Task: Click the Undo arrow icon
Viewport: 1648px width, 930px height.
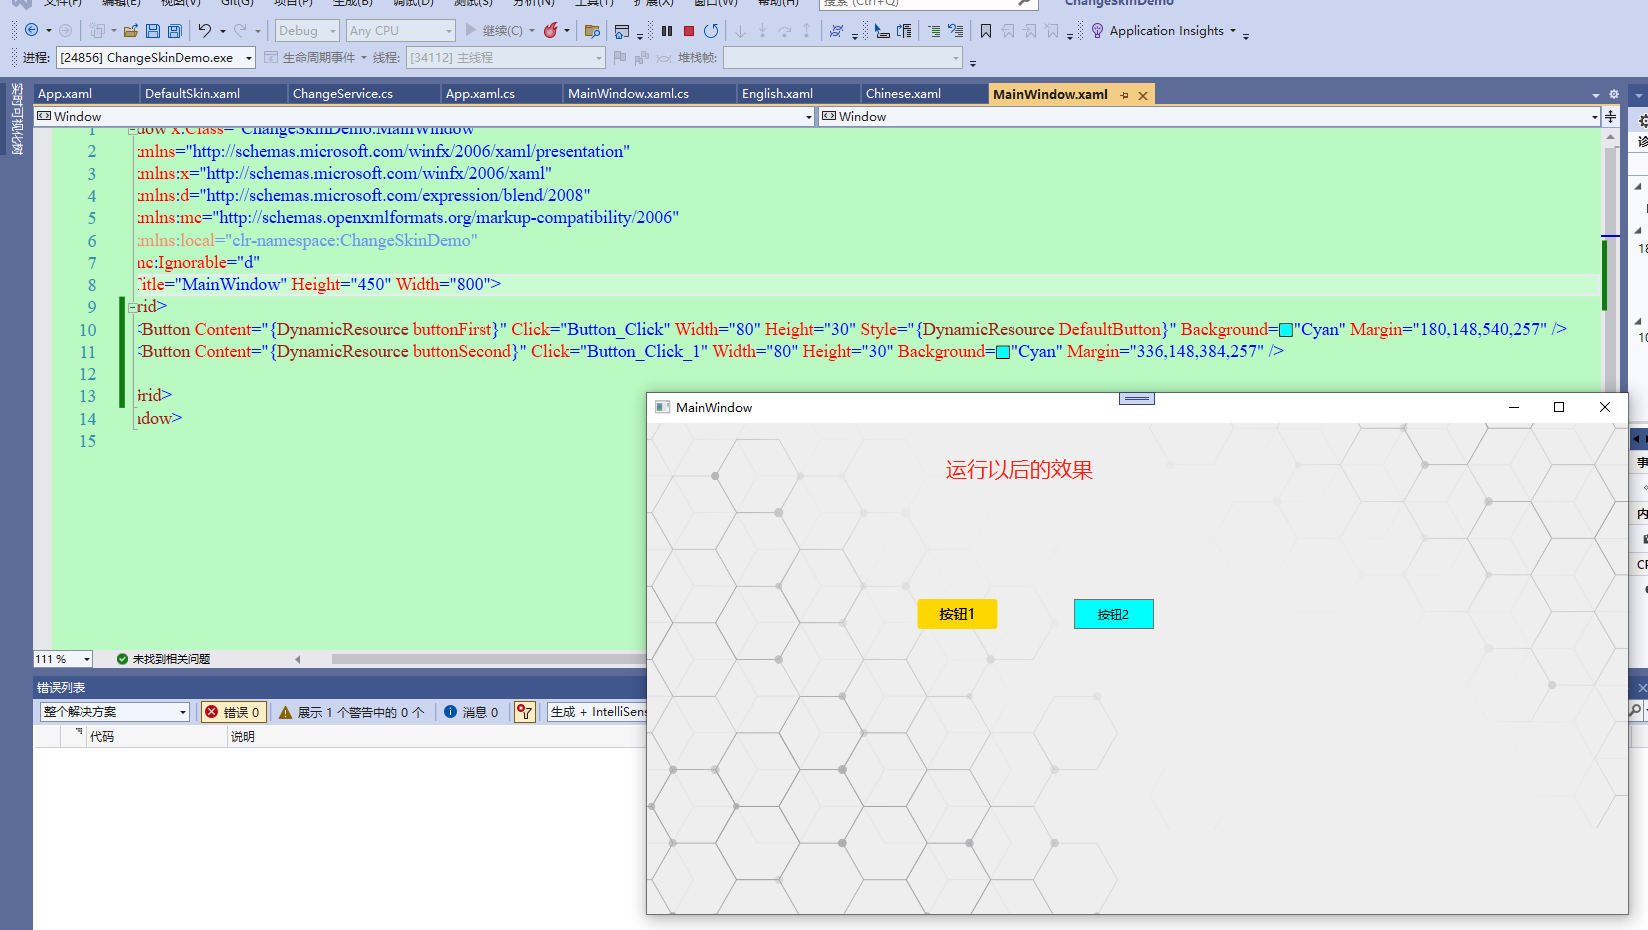Action: click(204, 31)
